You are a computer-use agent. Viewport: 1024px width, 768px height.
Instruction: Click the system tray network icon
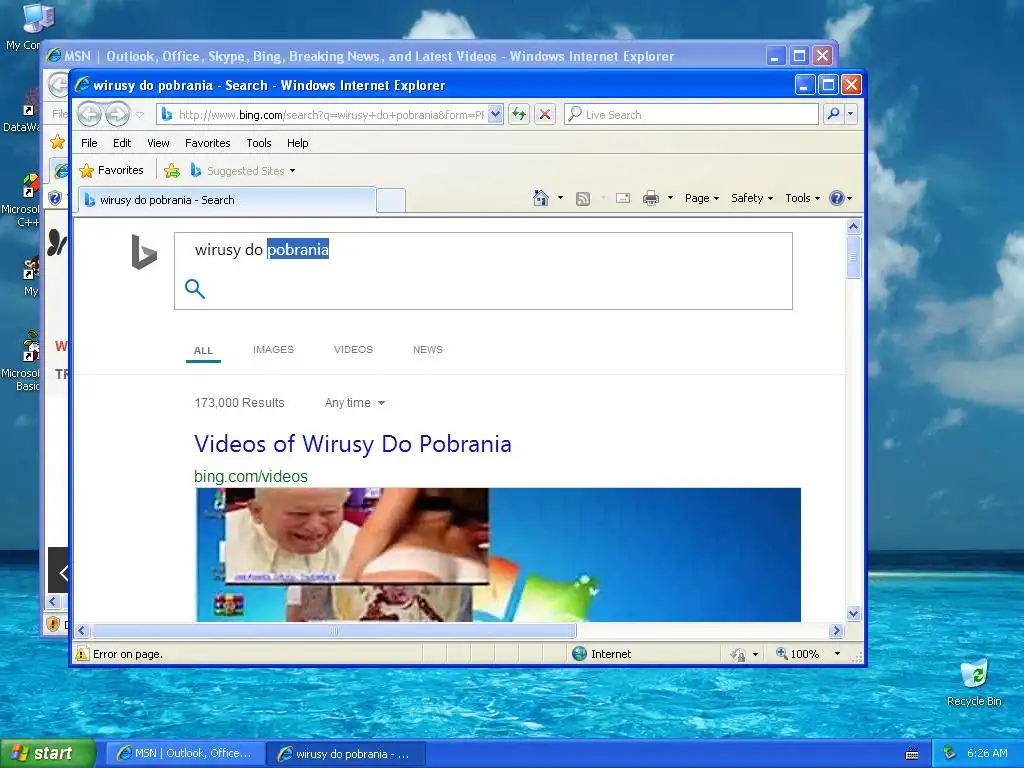coord(949,754)
